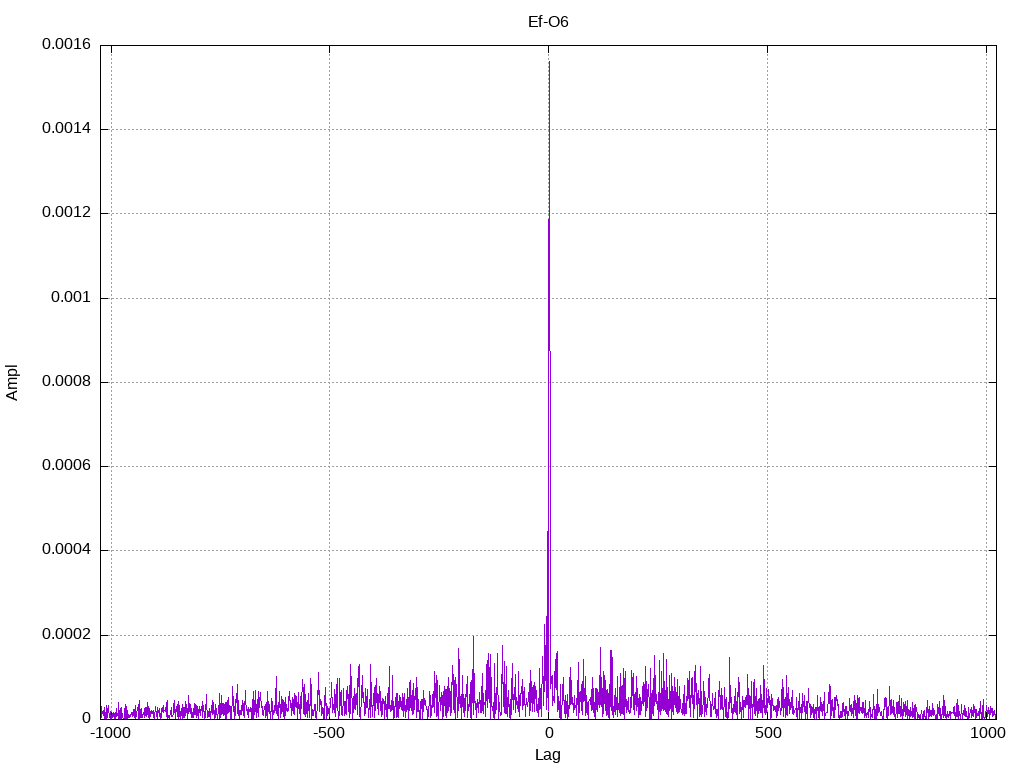The image size is (1024, 768).
Task: Click the 0.0006 y-axis tick label
Action: click(x=66, y=466)
